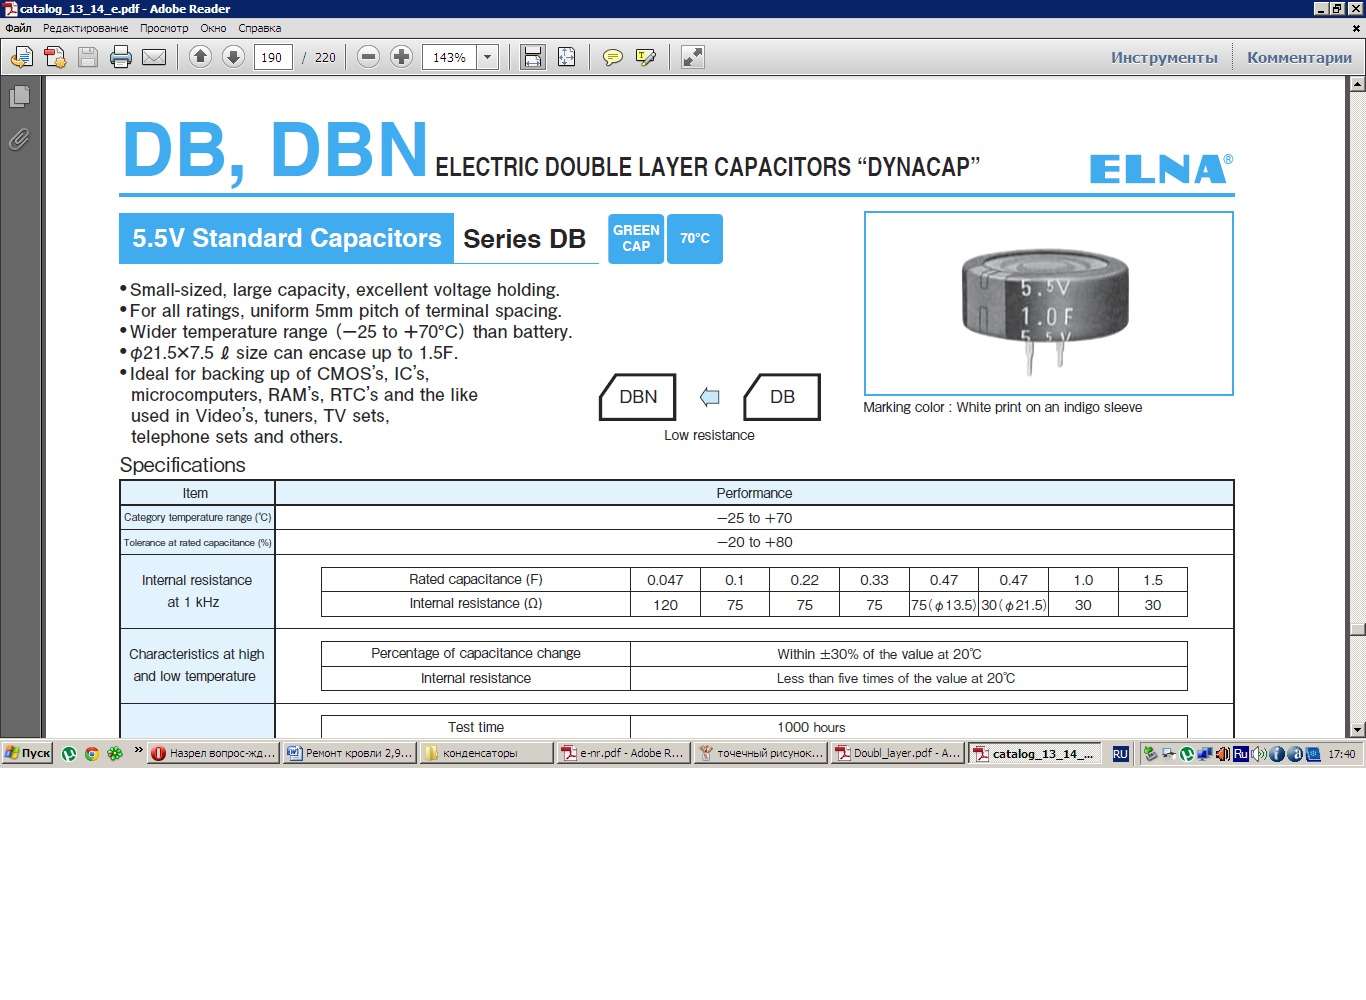
Task: Click the Create PDF online icon
Action: tap(55, 57)
